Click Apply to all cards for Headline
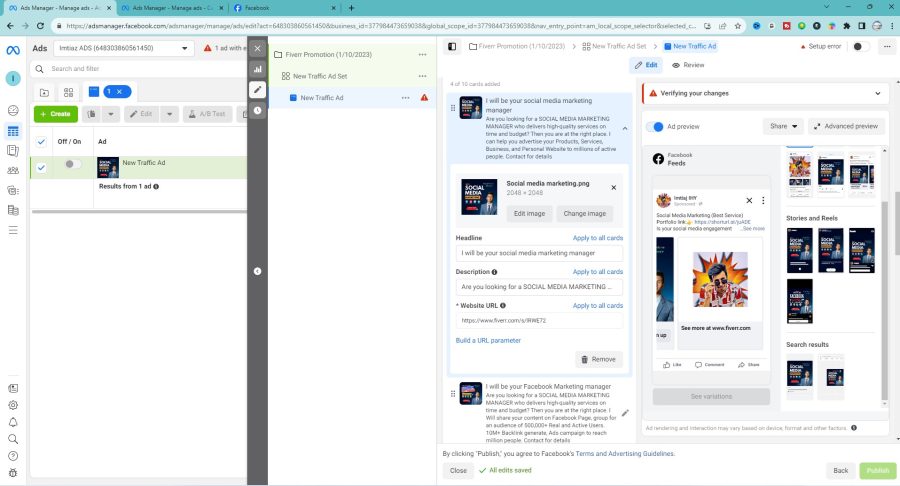900x486 pixels. tap(598, 238)
